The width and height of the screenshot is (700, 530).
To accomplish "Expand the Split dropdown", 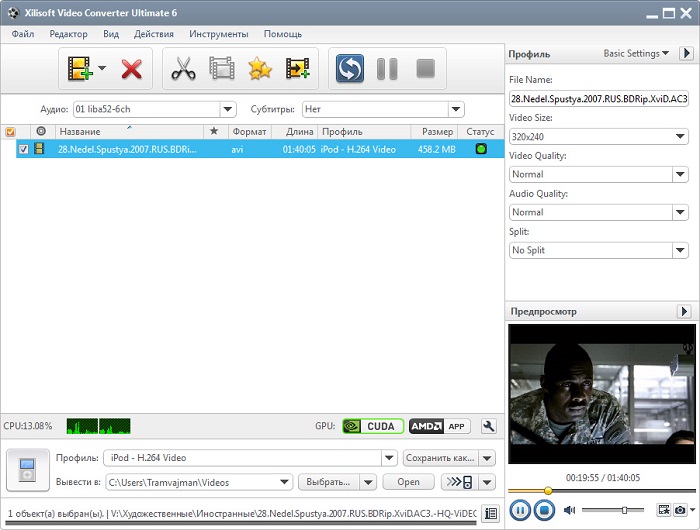I will pos(680,250).
